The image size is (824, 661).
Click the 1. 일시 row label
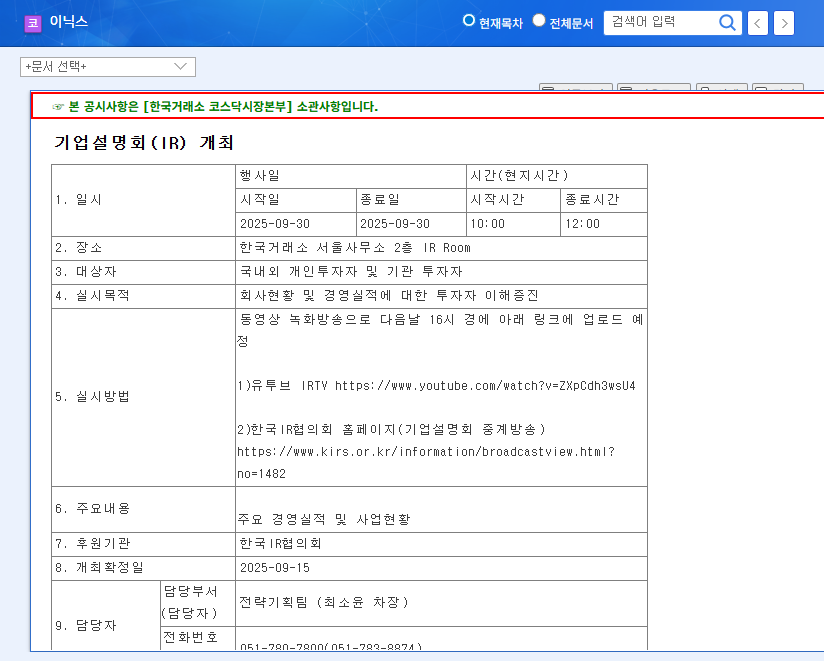click(79, 200)
